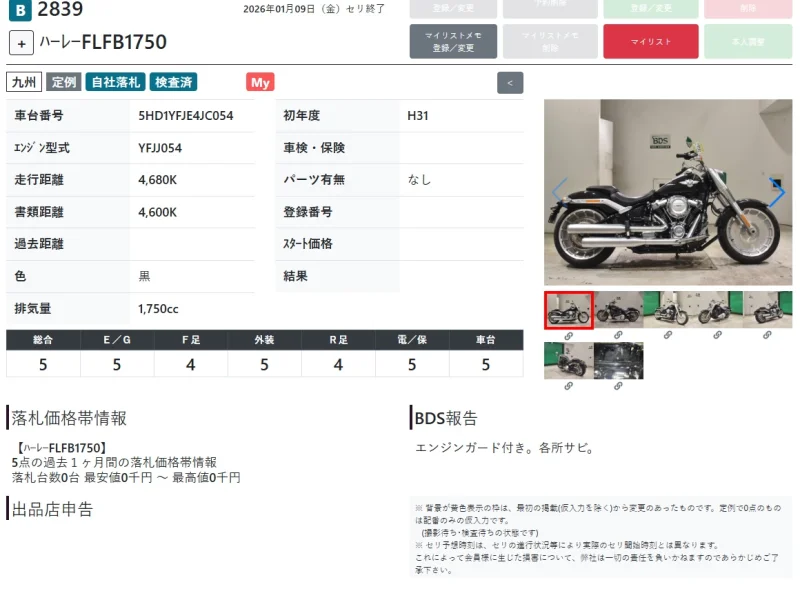Select the 九州 tag

coord(24,82)
